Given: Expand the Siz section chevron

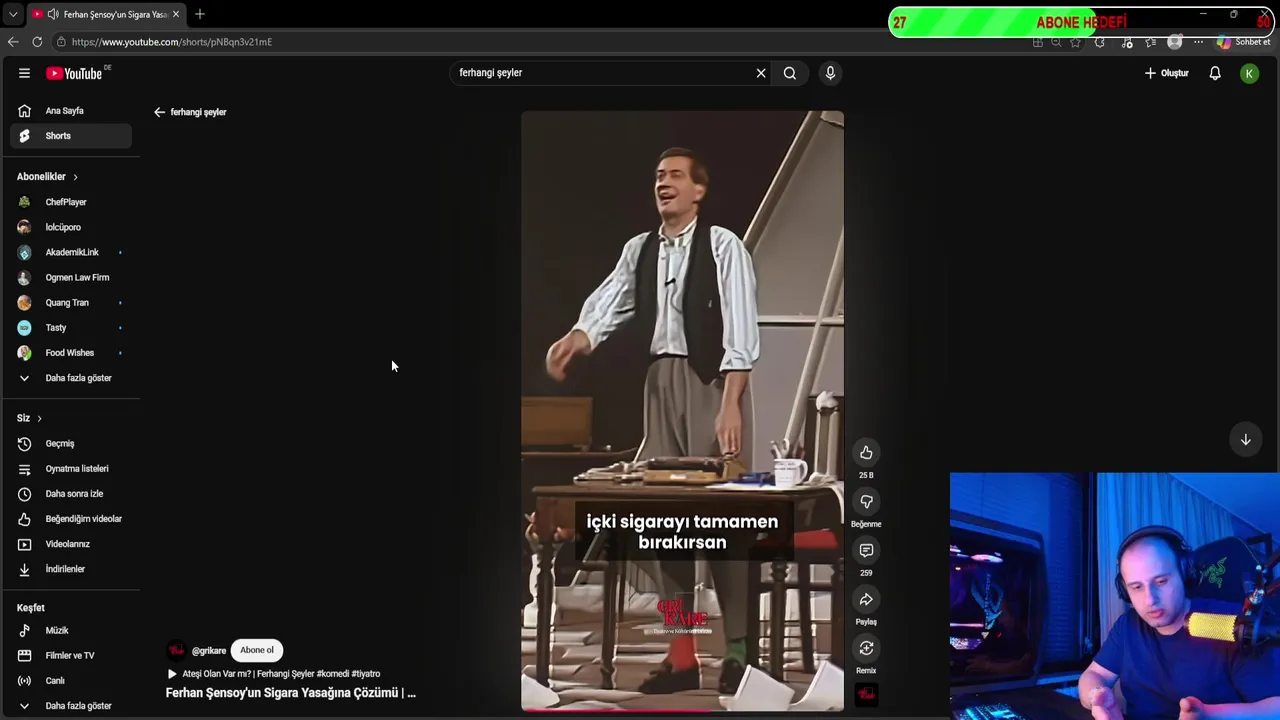Looking at the screenshot, I should pos(39,418).
